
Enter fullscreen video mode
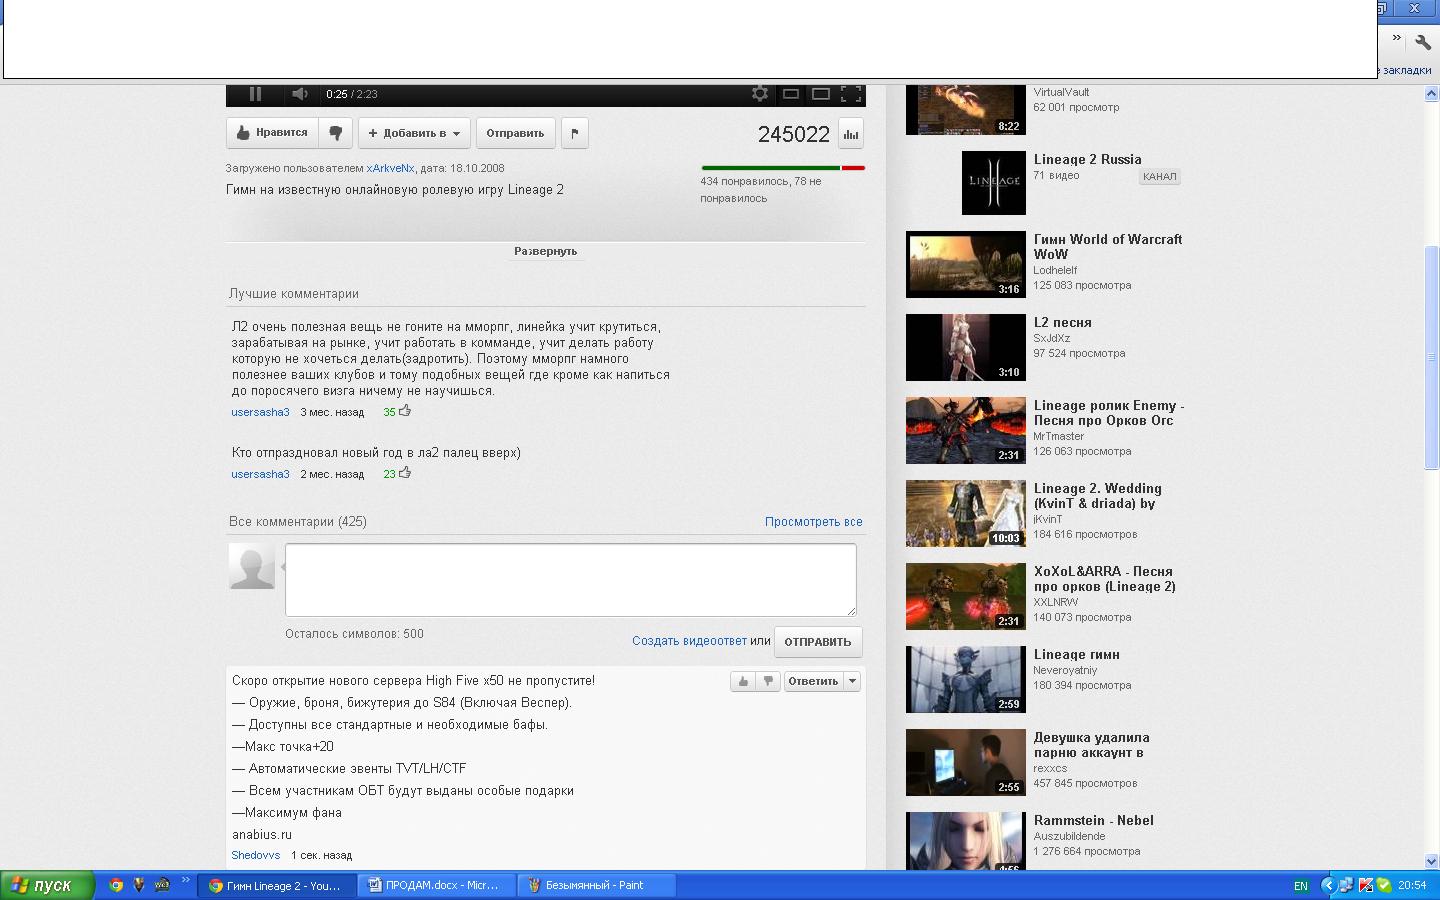click(851, 94)
